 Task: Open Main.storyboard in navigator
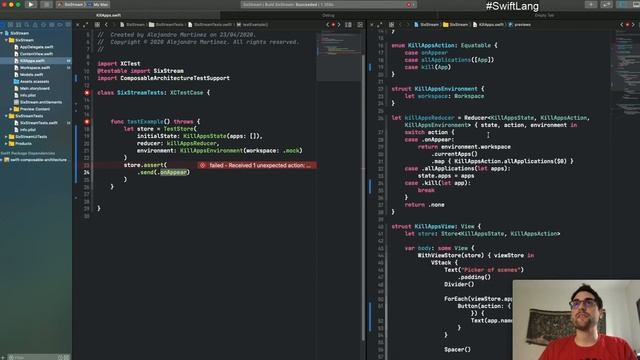[35, 89]
